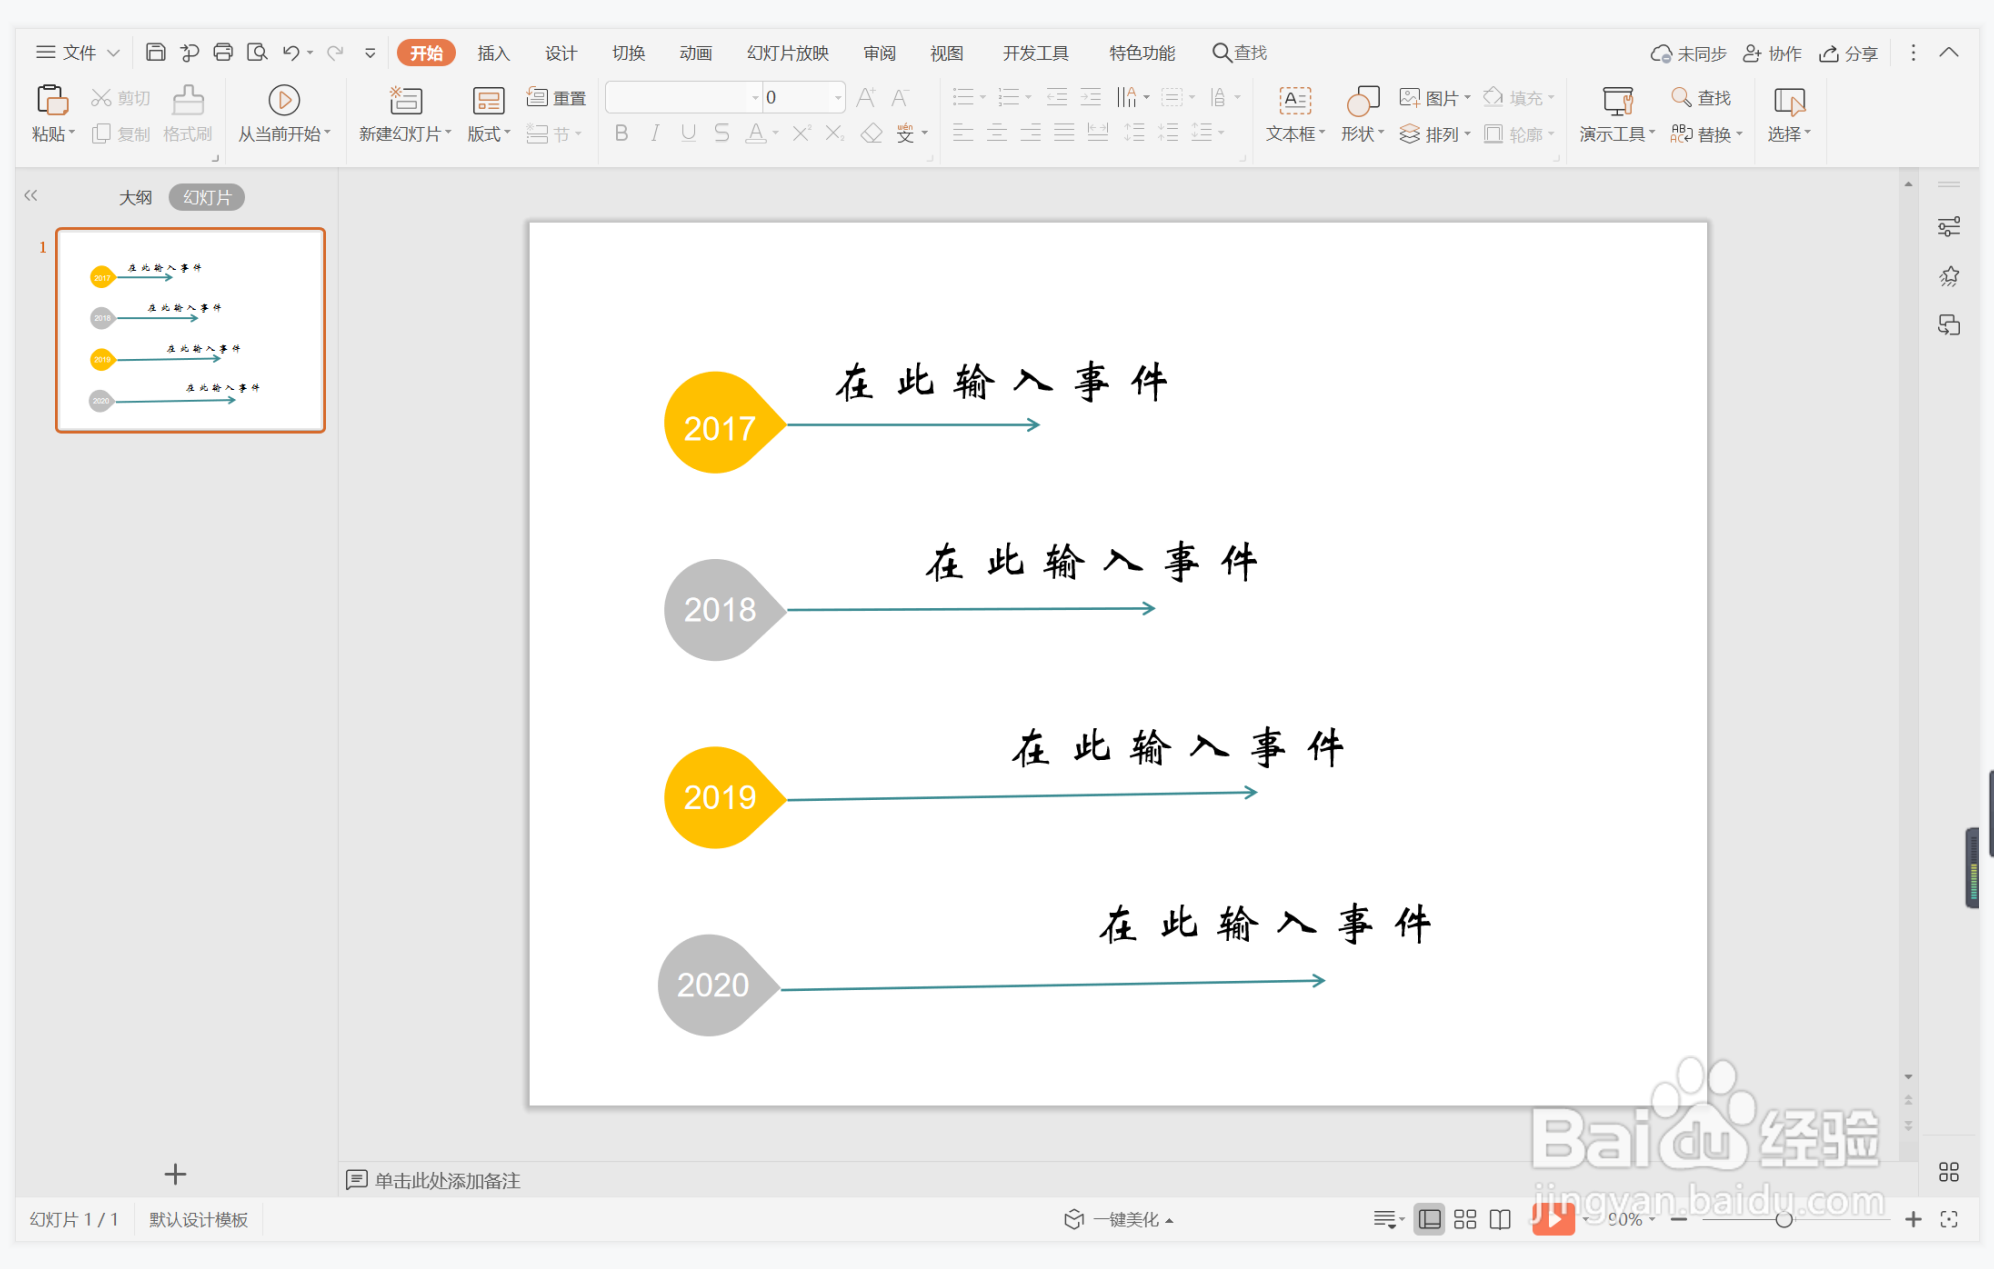
Task: Select slide 1 thumbnail in panel
Action: click(190, 330)
